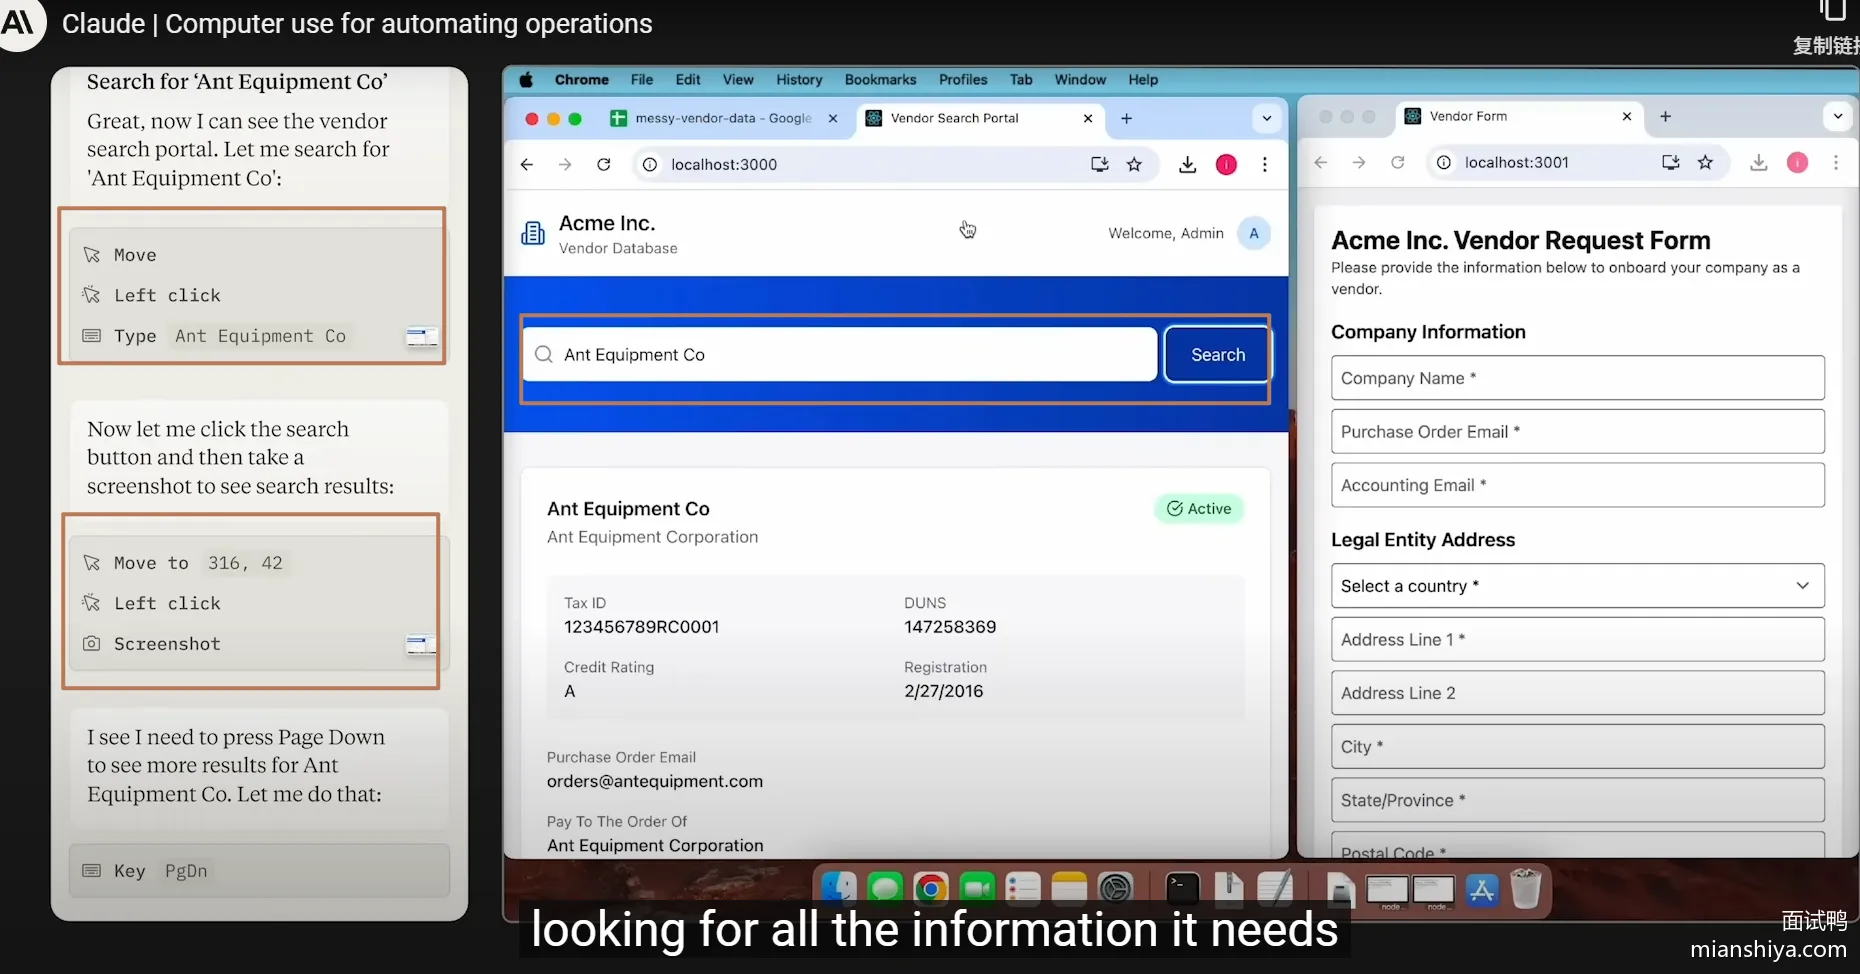
Task: Close the Vendor Form tab
Action: (x=1627, y=116)
